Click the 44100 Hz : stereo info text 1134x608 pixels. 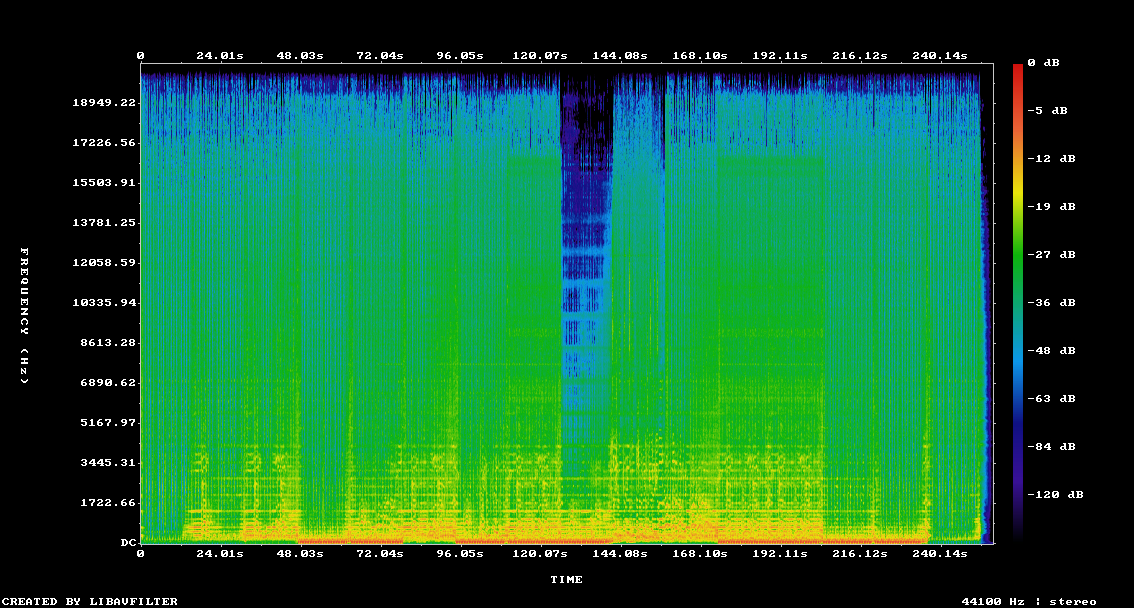(1029, 601)
